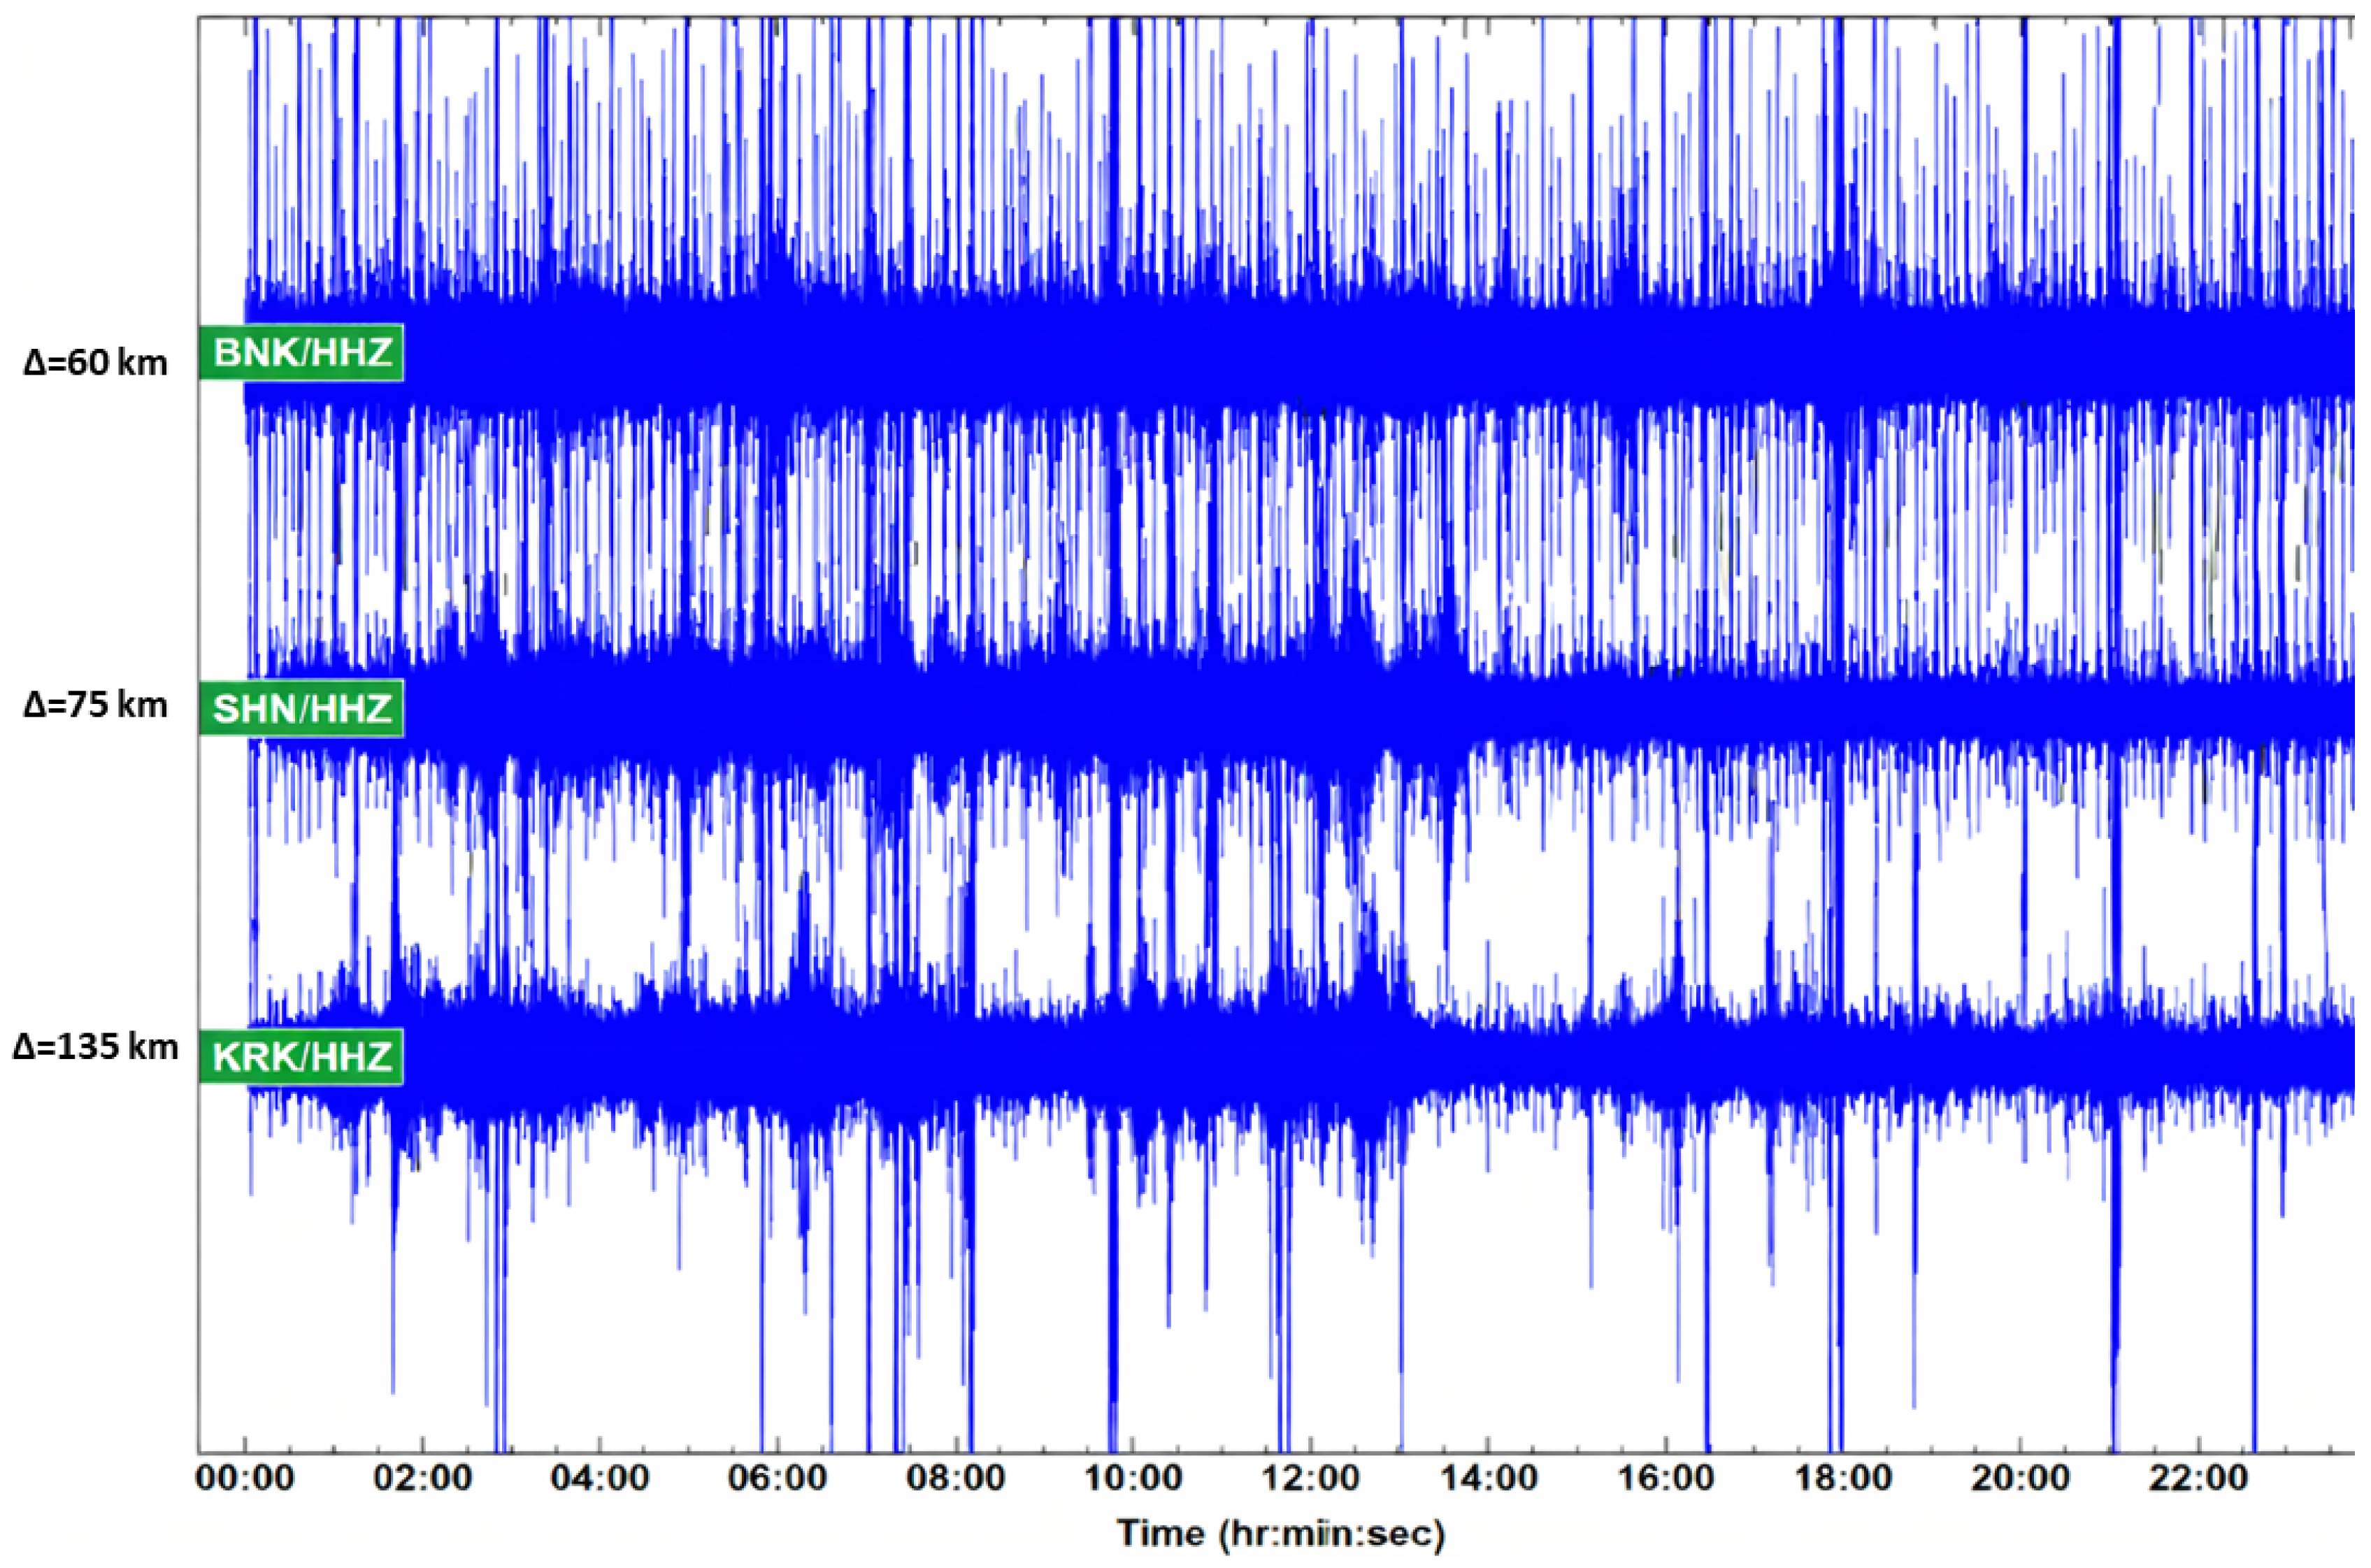The height and width of the screenshot is (1568, 2371).
Task: Click the BNK/HHZ station label
Action: (x=301, y=352)
